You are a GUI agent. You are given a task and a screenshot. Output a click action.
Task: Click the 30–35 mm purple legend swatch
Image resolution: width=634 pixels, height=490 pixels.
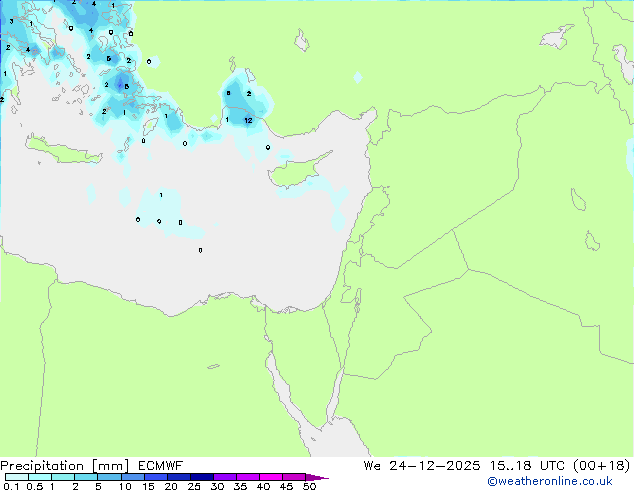click(225, 477)
